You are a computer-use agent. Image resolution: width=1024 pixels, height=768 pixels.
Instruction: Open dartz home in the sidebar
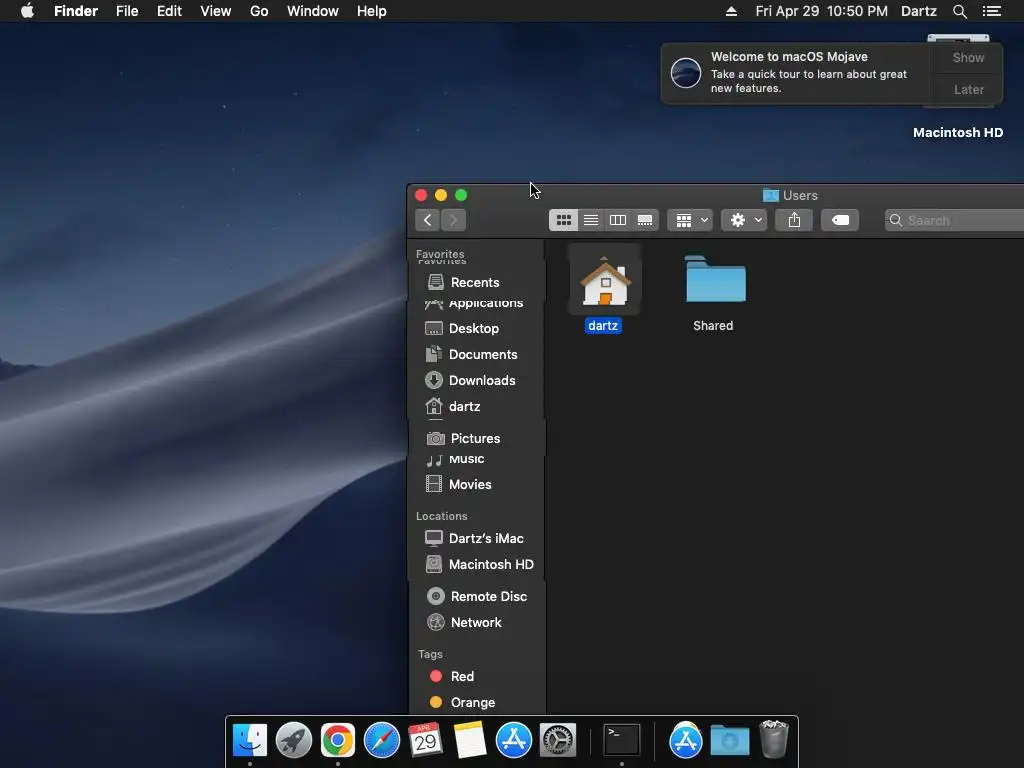pyautogui.click(x=464, y=407)
